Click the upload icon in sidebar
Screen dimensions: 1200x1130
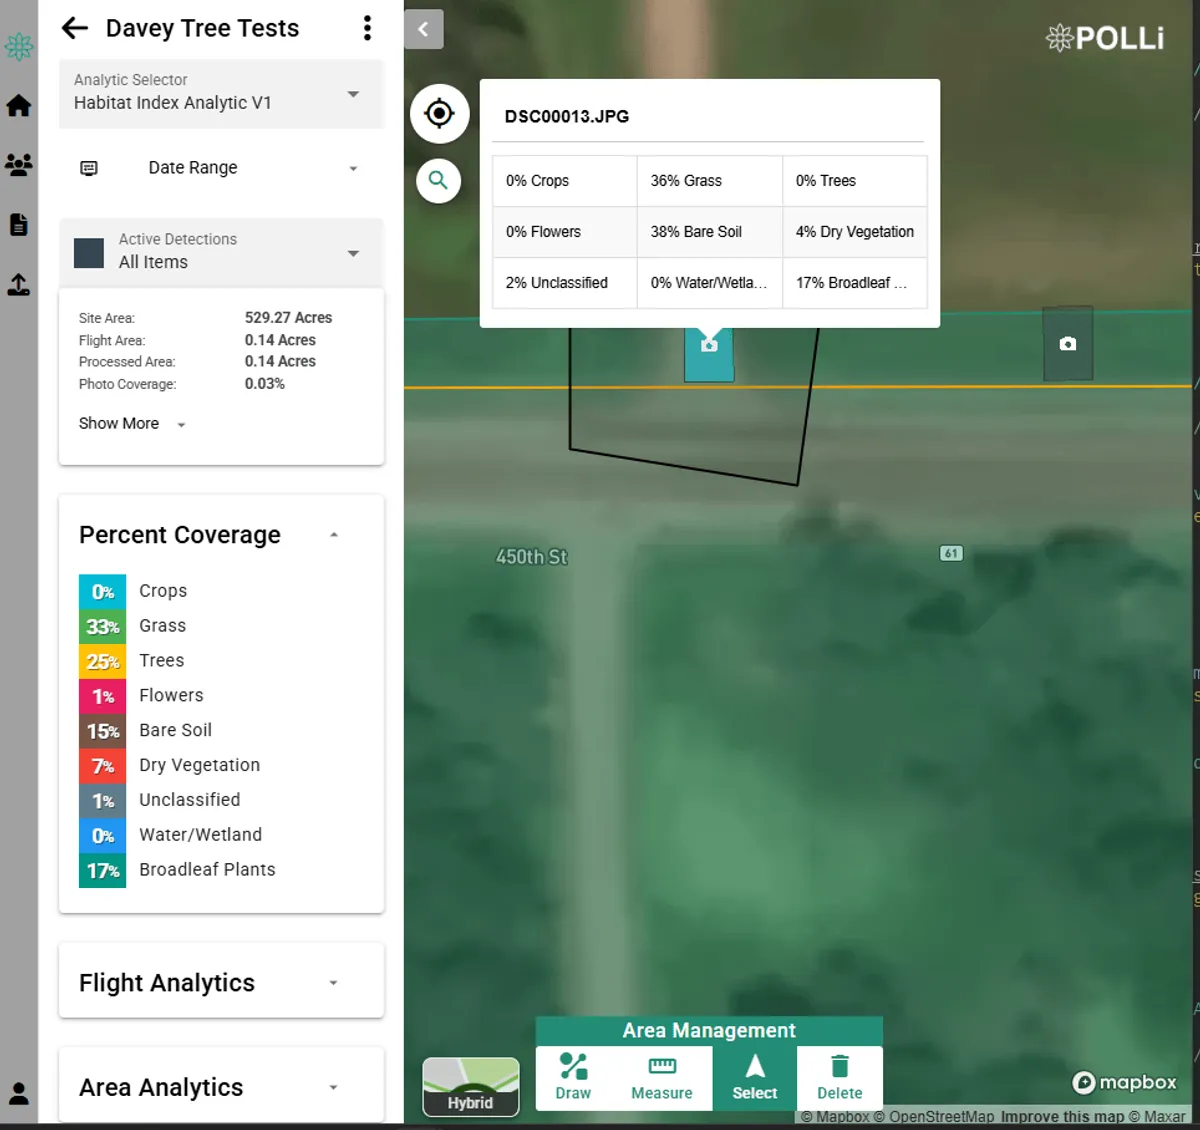19,285
